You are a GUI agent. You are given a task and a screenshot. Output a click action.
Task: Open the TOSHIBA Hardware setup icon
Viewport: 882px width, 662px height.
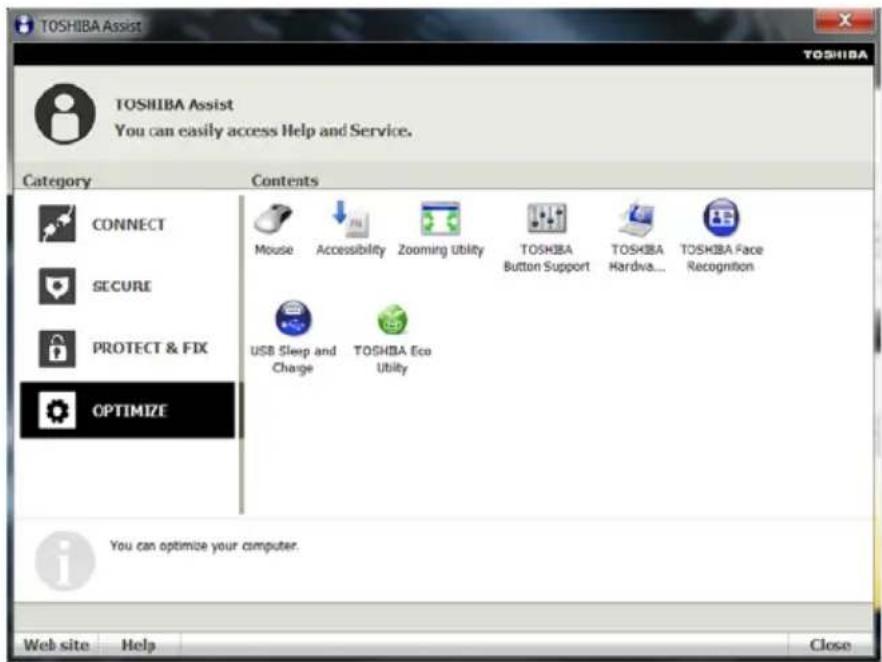click(x=637, y=218)
